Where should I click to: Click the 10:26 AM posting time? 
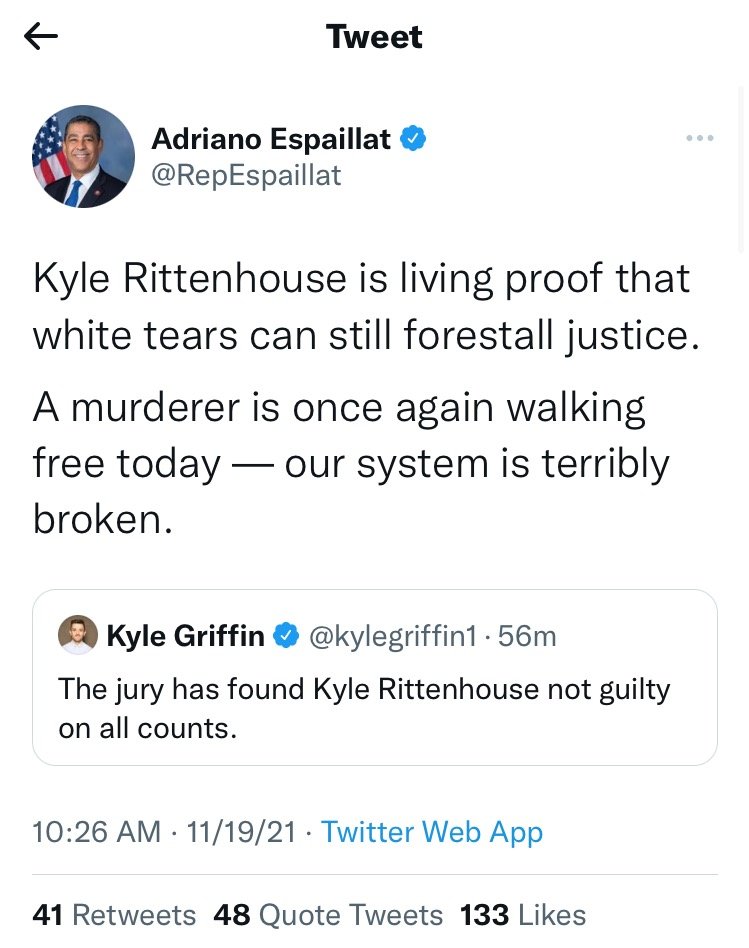click(96, 832)
